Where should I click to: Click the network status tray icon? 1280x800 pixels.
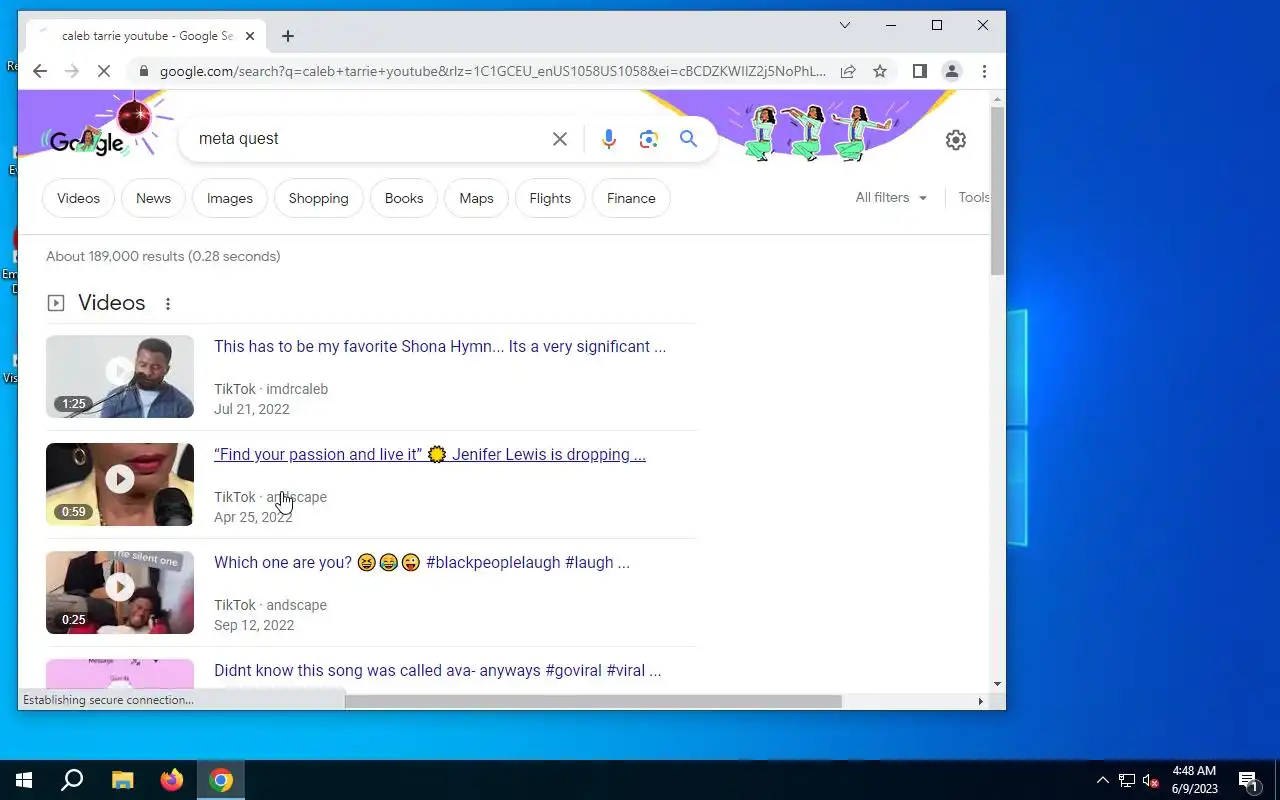(1127, 781)
